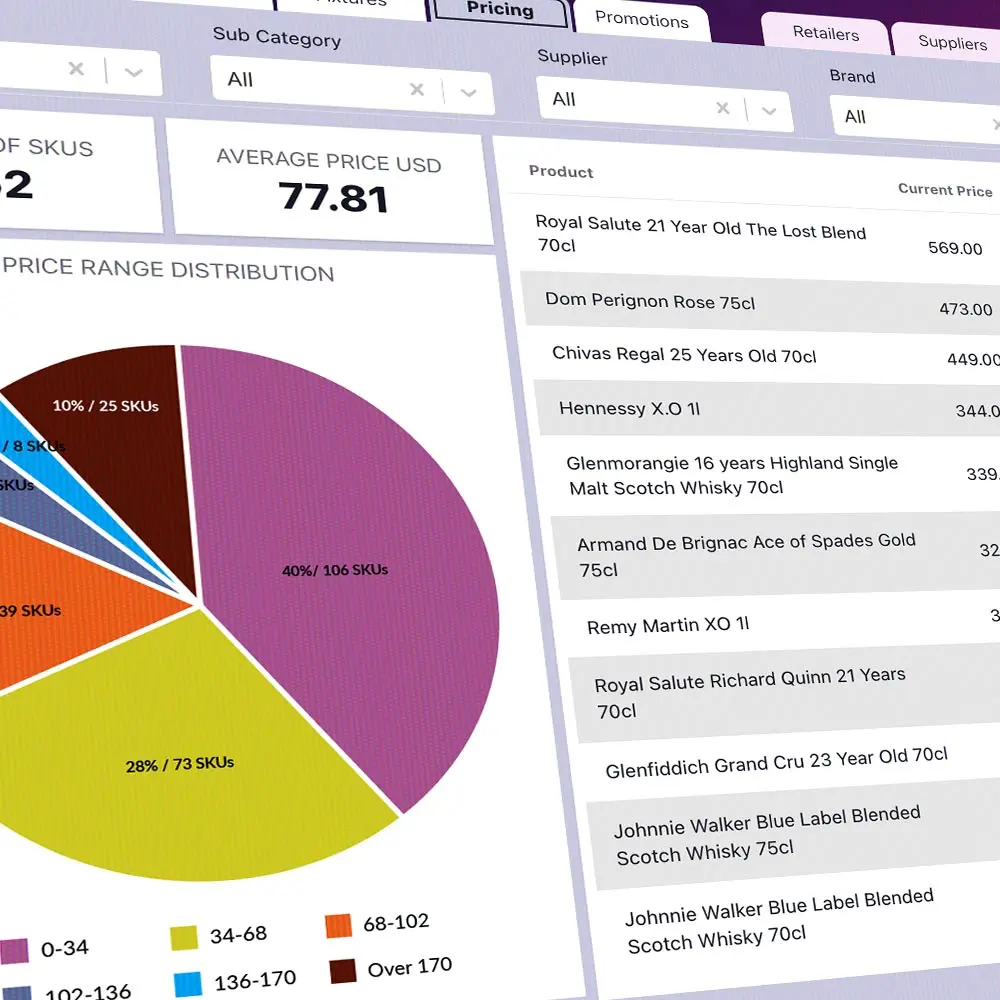Select Armand De Brignac Ace of Spades Gold
This screenshot has height=1000, width=1000.
(778, 555)
